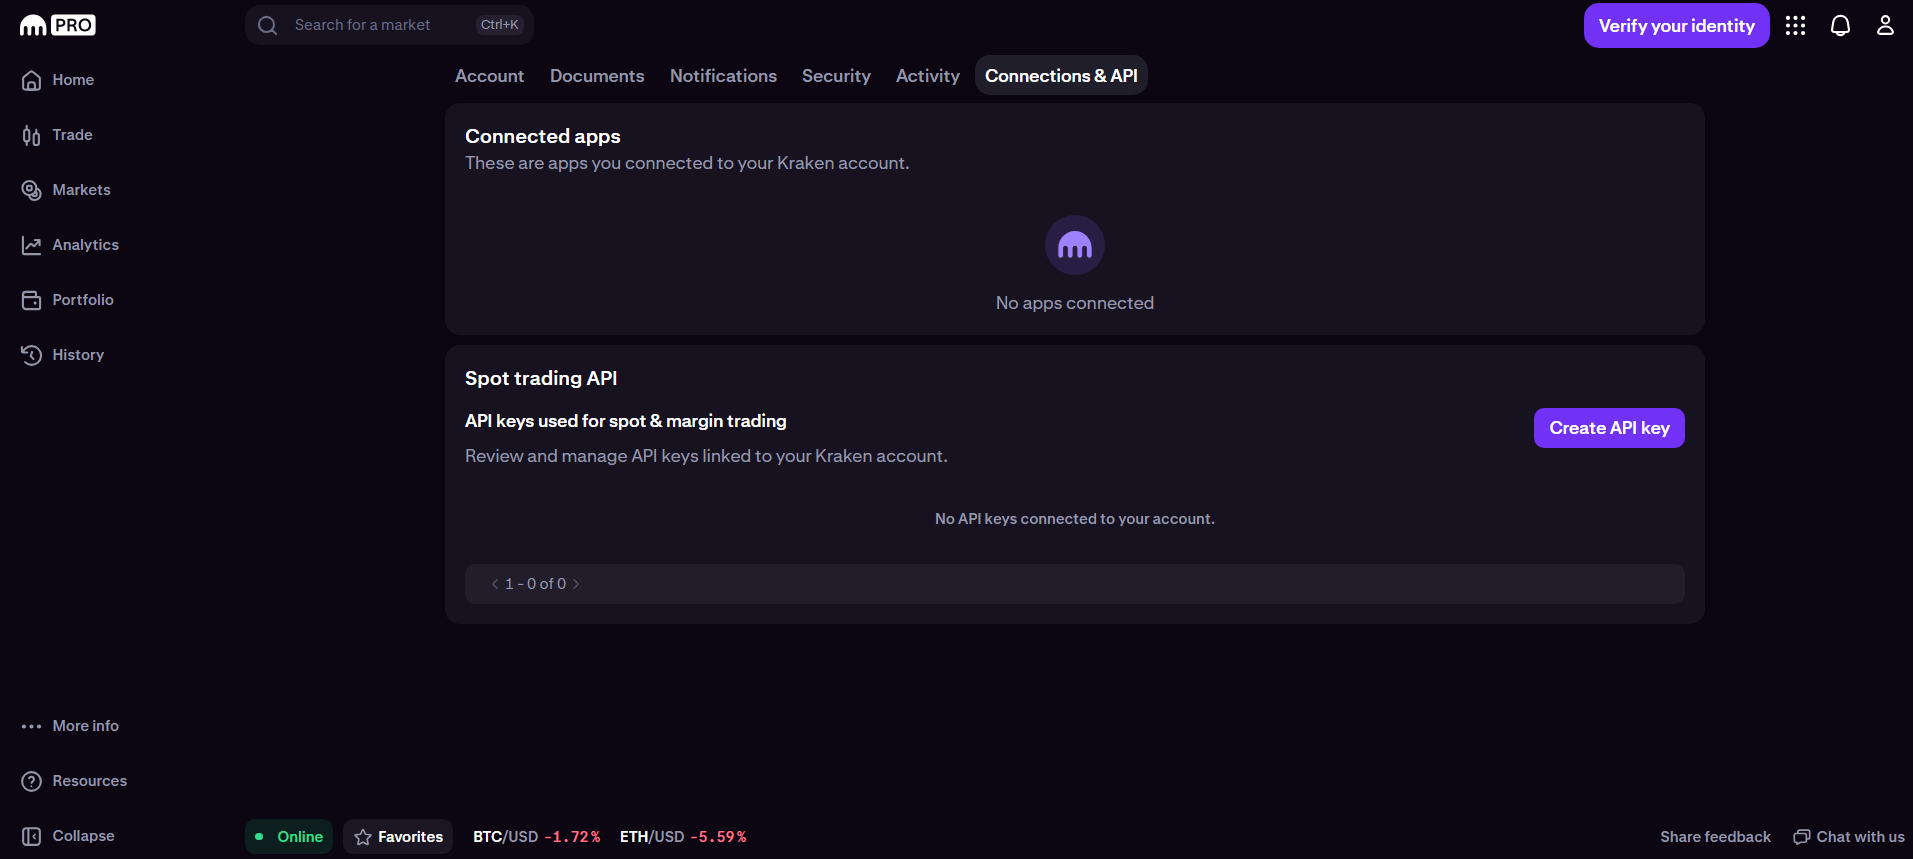The width and height of the screenshot is (1913, 859).
Task: Click the Favorites button label
Action: (x=410, y=837)
